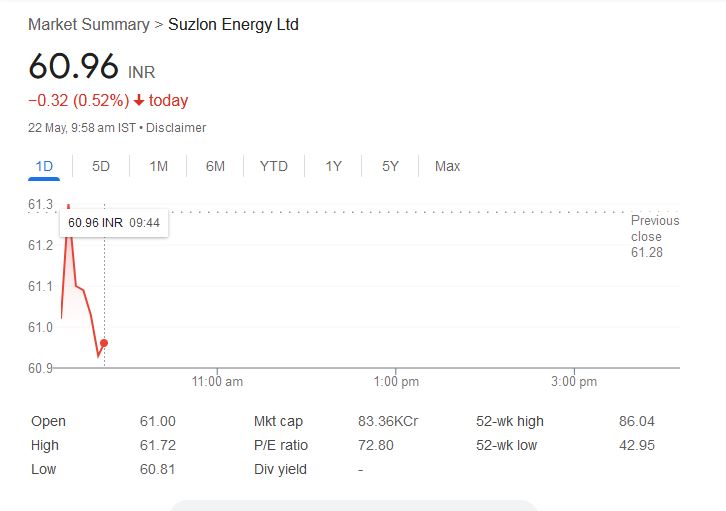The width and height of the screenshot is (726, 511).
Task: Click the Open label
Action: (x=48, y=422)
